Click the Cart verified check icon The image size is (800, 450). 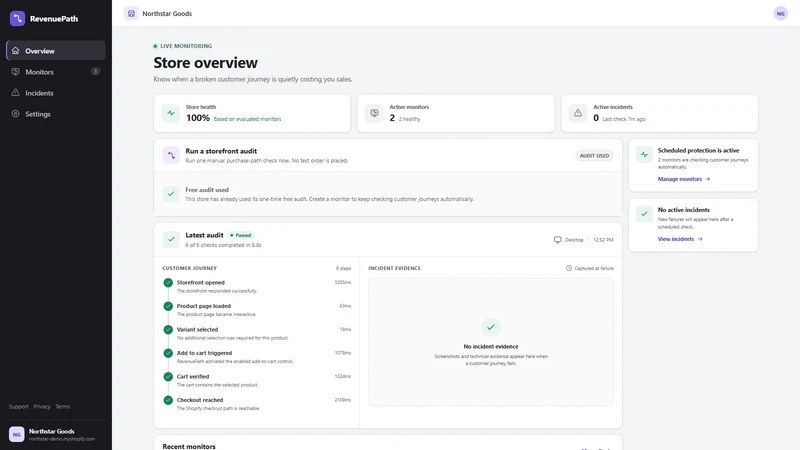pyautogui.click(x=168, y=377)
